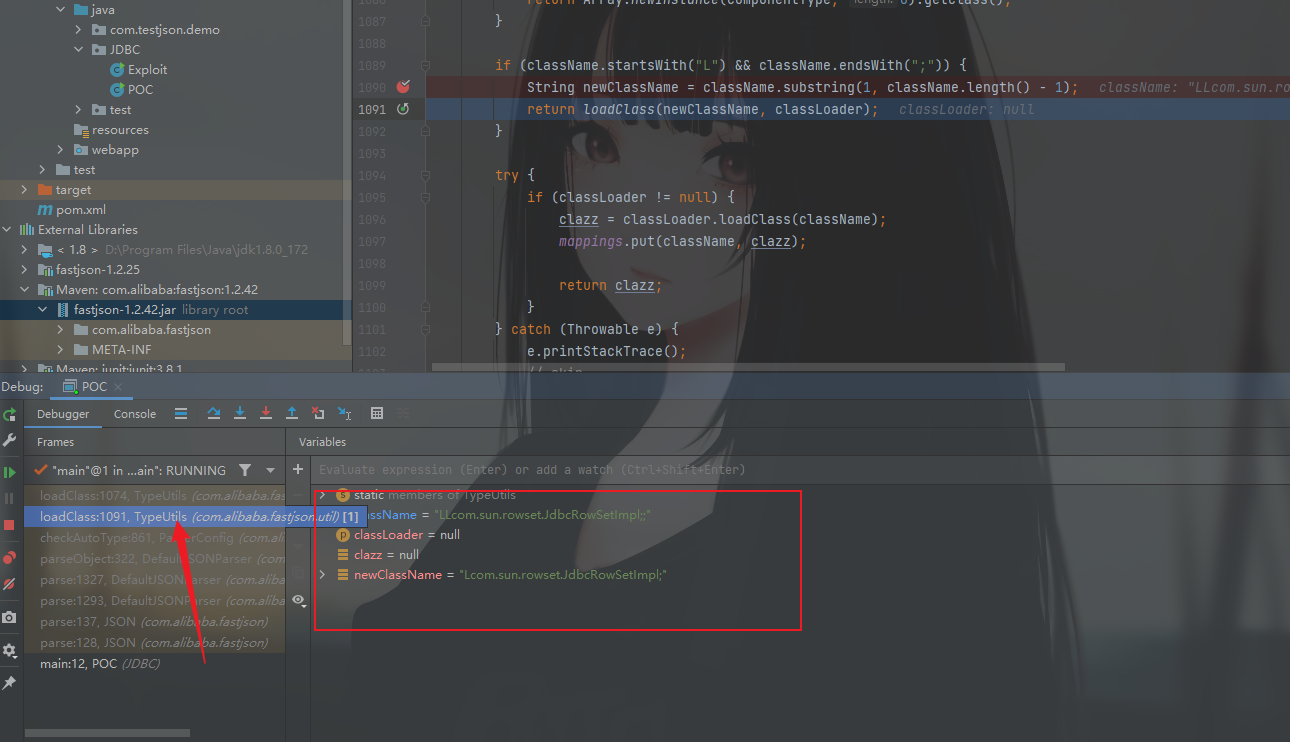
Task: Step into the method
Action: (x=240, y=413)
